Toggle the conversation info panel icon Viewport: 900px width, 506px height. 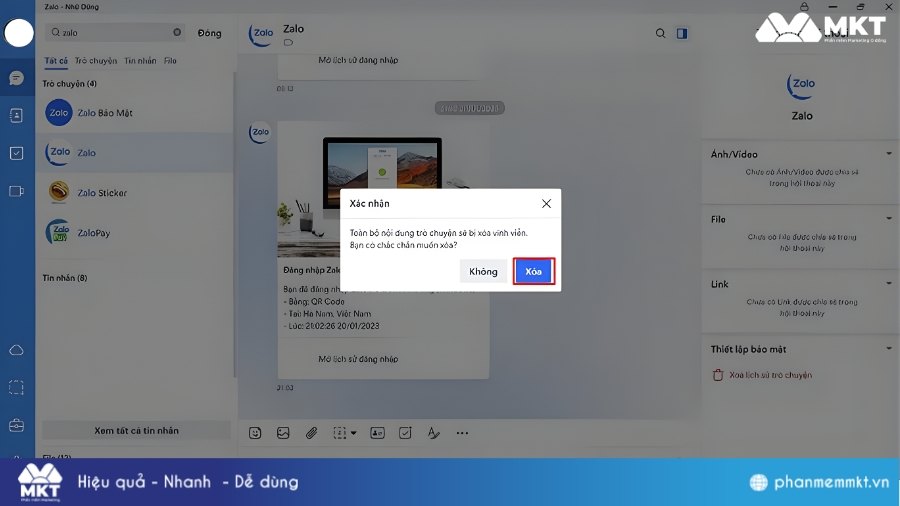click(x=682, y=33)
